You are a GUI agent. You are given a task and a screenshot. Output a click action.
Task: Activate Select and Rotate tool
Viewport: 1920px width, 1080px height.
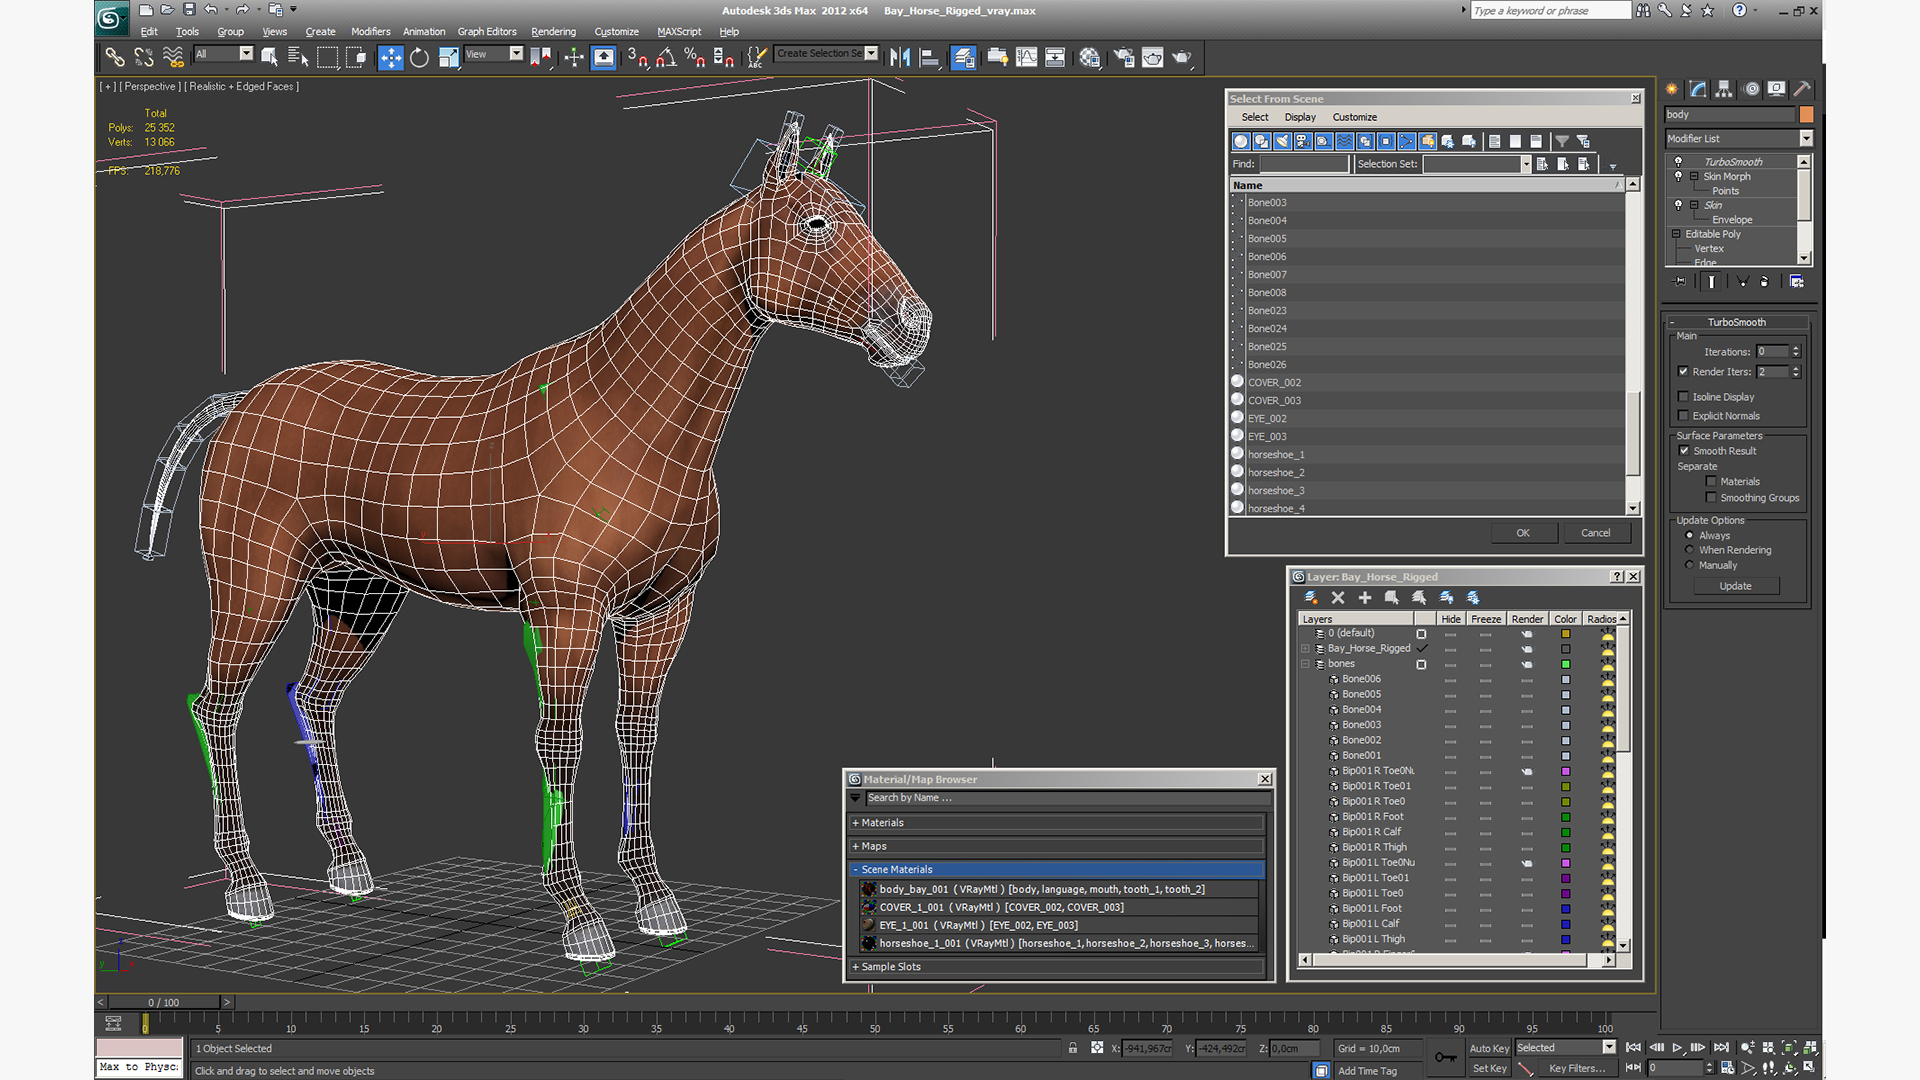pyautogui.click(x=419, y=57)
